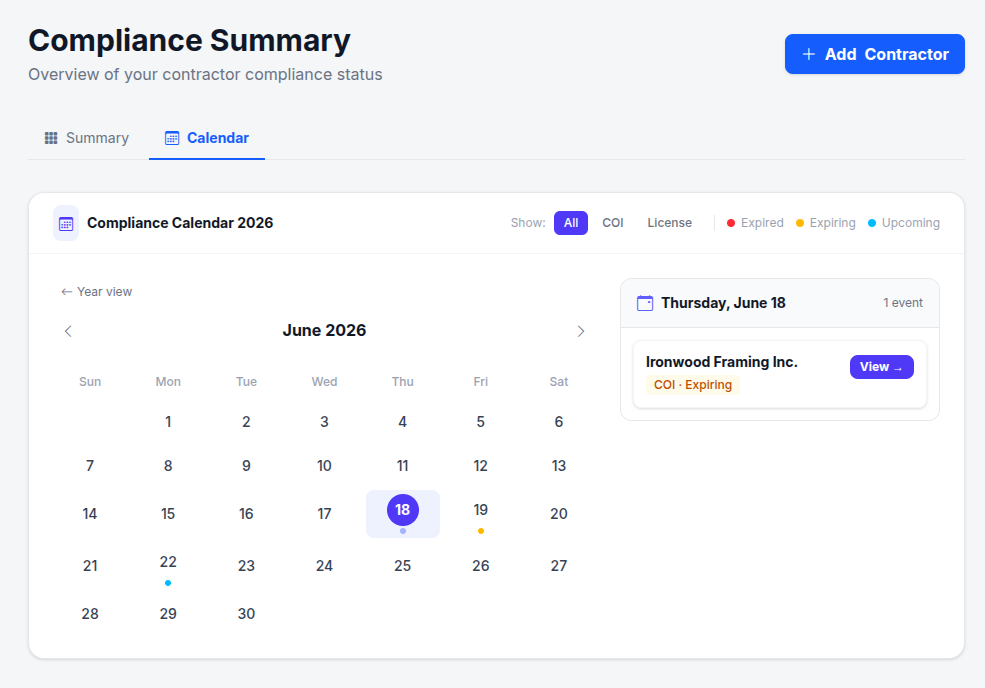This screenshot has width=985, height=688.
Task: Select June 24 on the calendar
Action: pos(324,565)
